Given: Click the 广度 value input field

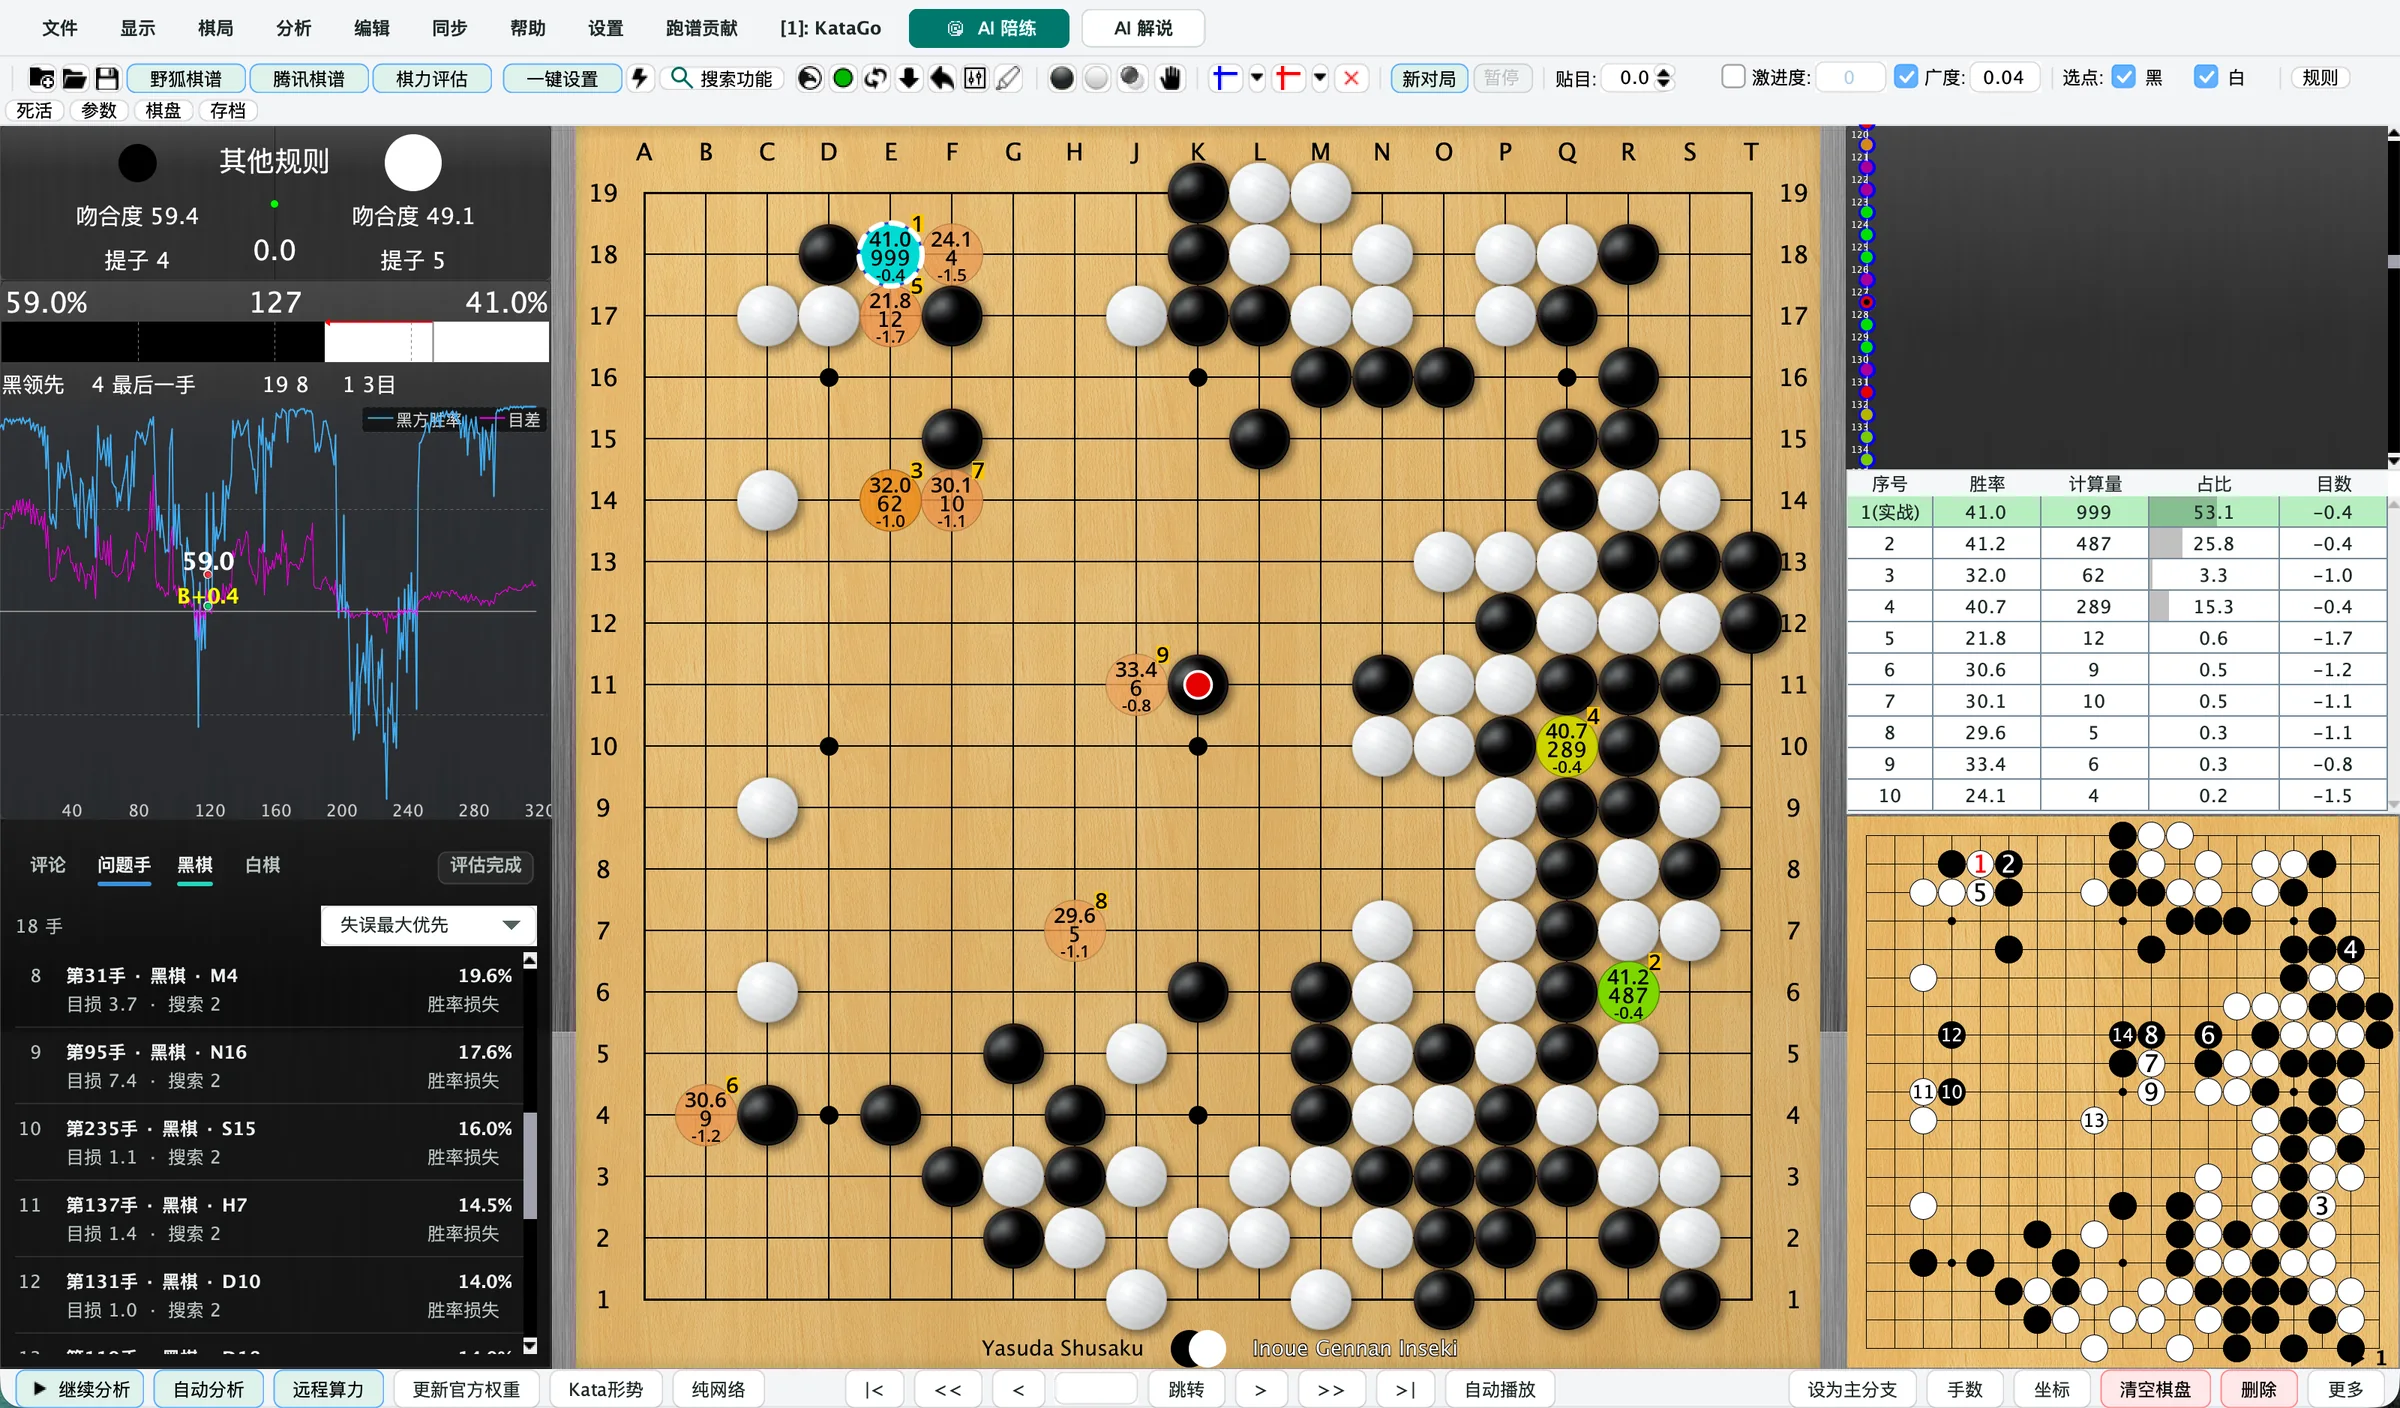Looking at the screenshot, I should (x=2005, y=77).
